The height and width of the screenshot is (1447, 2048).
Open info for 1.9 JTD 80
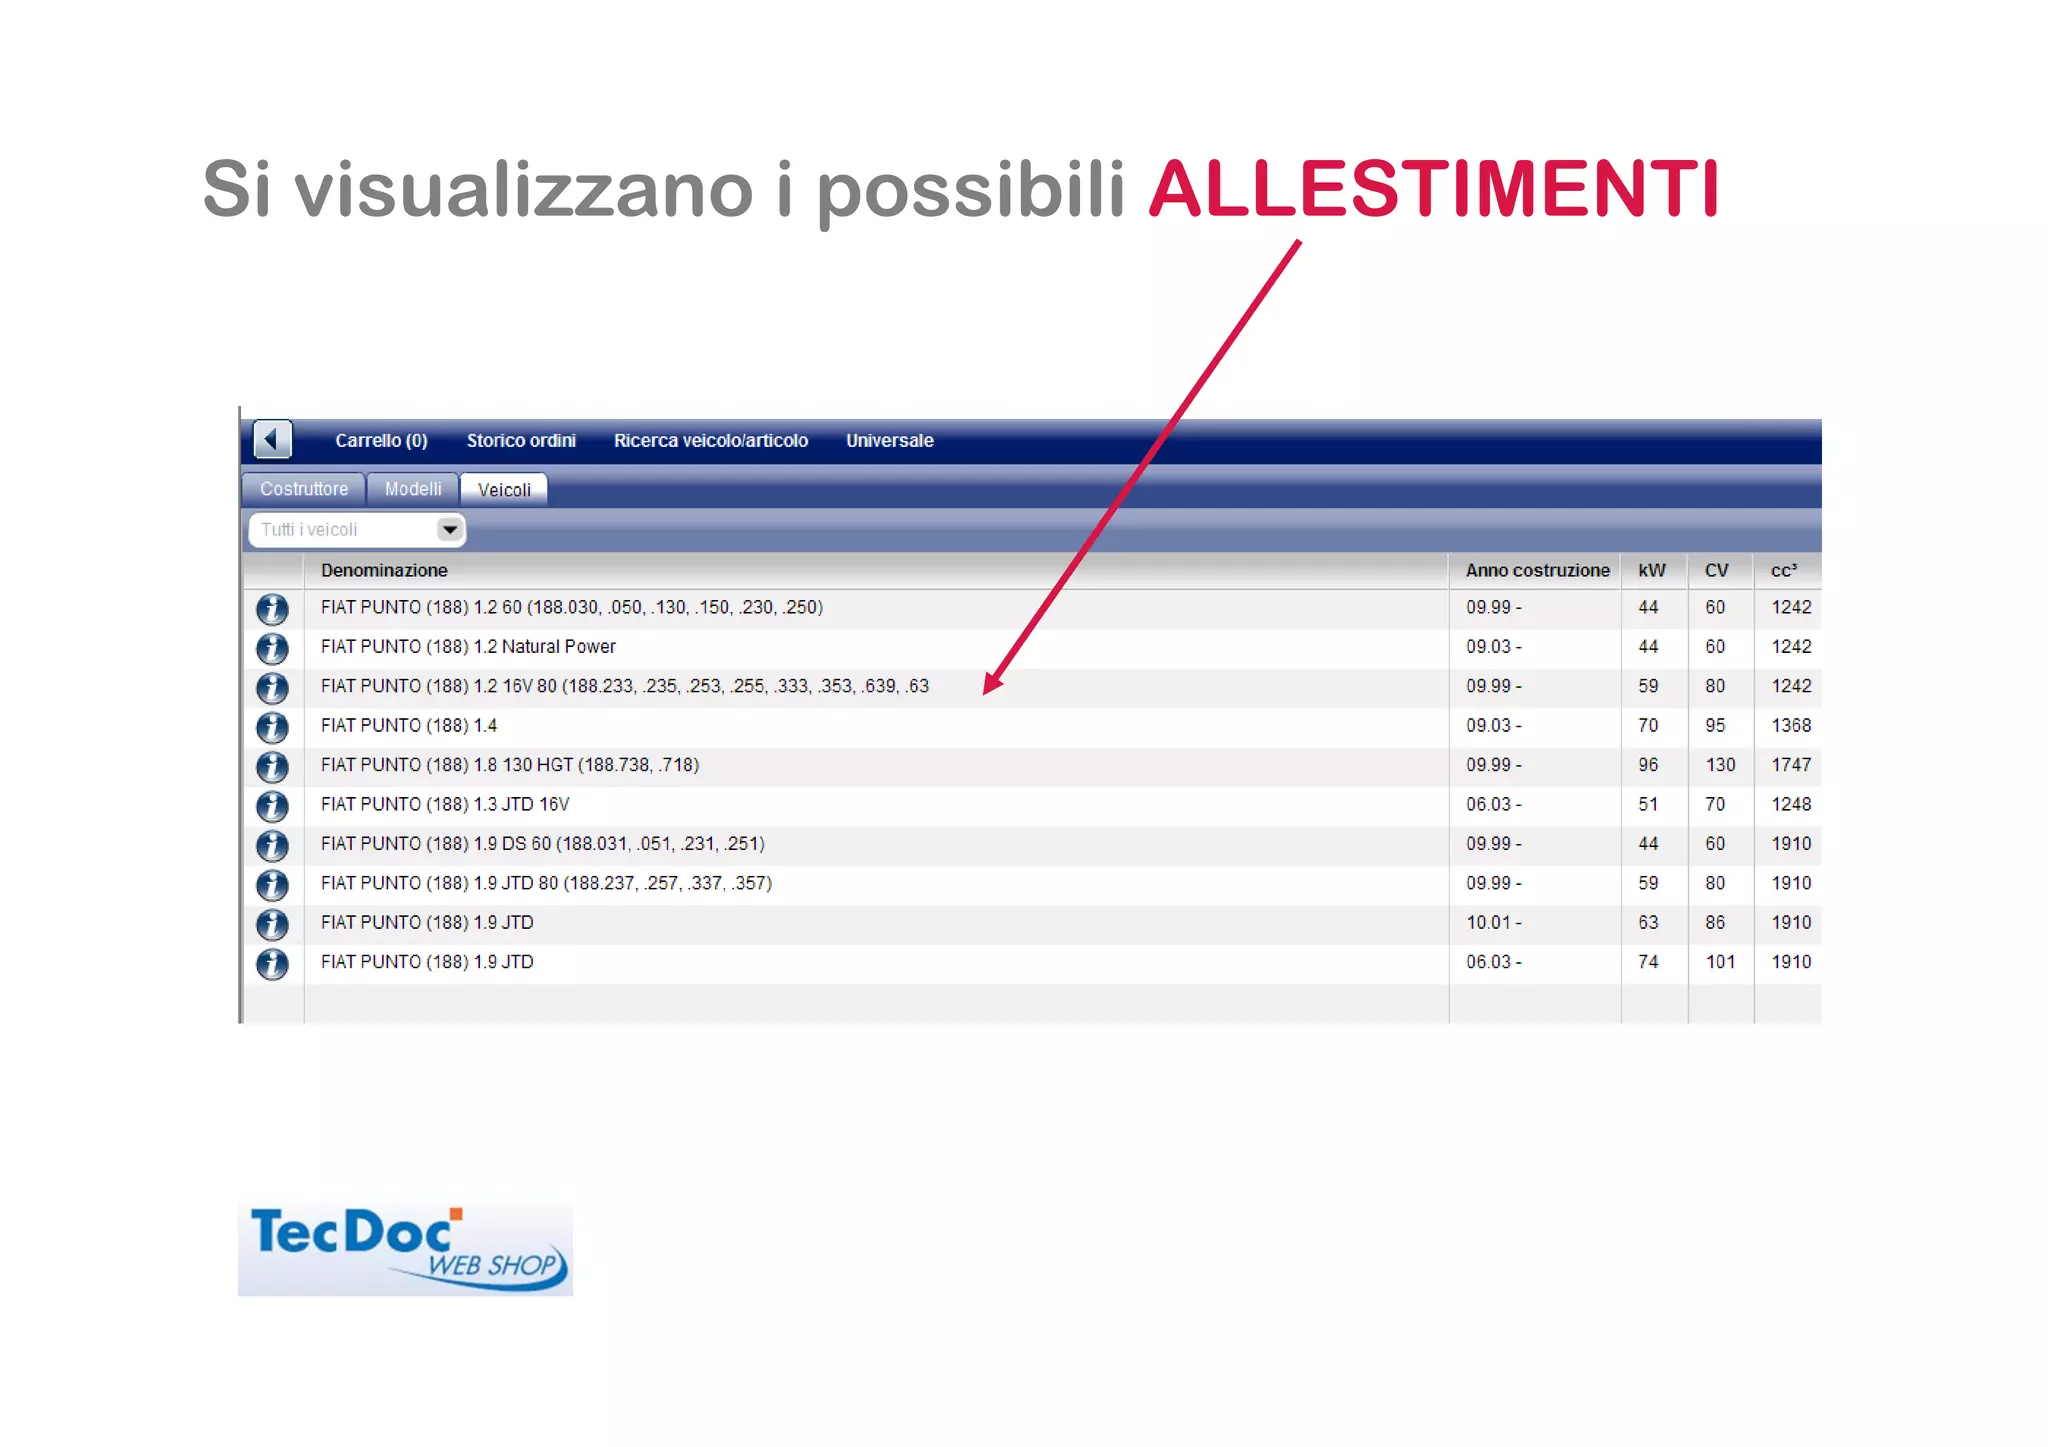[272, 885]
